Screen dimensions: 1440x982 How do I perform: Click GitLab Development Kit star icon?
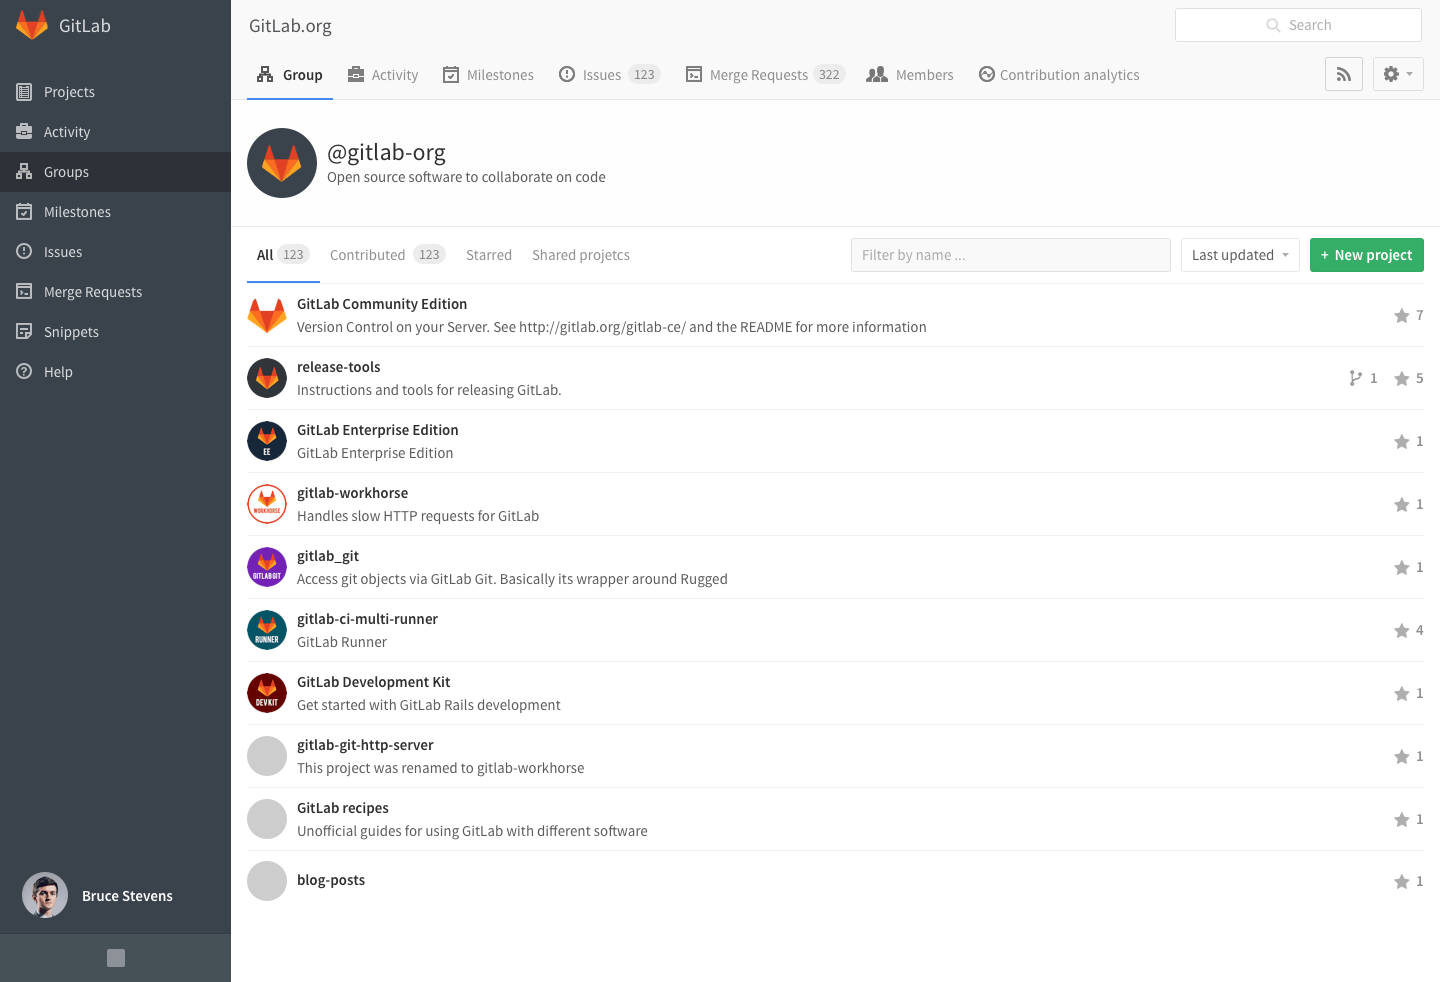(1402, 694)
